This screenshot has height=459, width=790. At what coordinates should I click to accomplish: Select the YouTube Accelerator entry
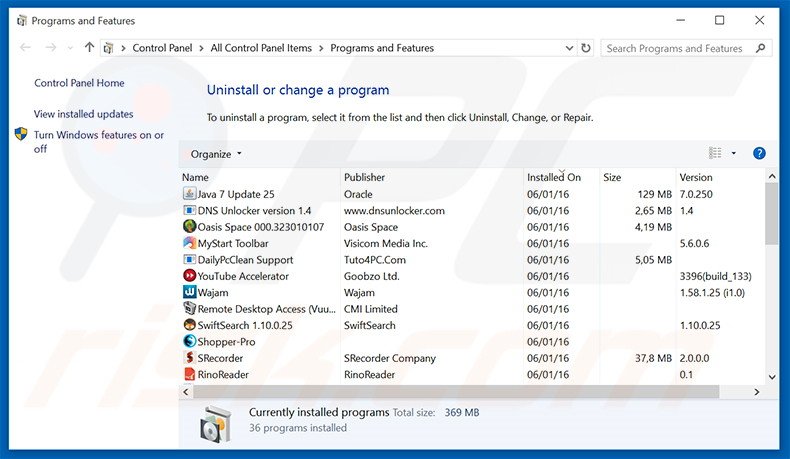(x=243, y=276)
